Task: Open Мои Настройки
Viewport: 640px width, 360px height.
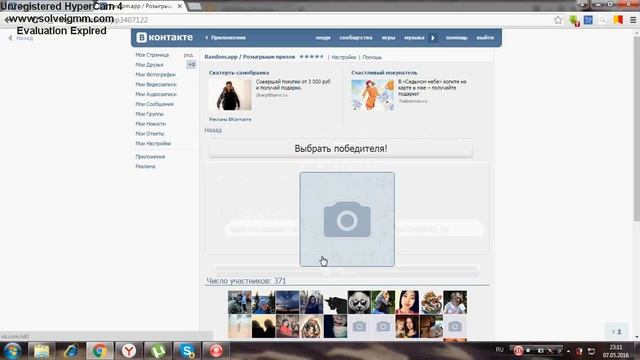Action: click(x=153, y=144)
